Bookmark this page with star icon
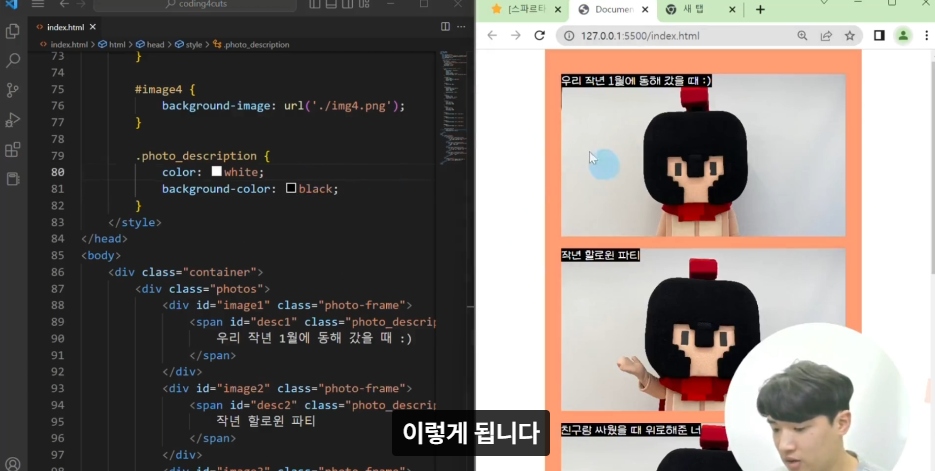 click(850, 36)
